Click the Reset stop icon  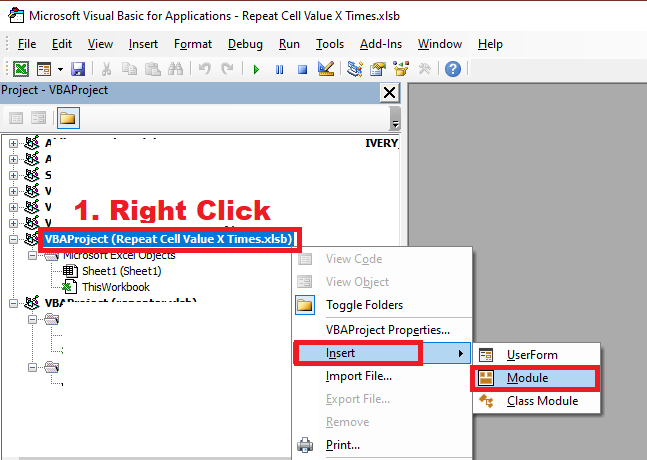pyautogui.click(x=302, y=69)
